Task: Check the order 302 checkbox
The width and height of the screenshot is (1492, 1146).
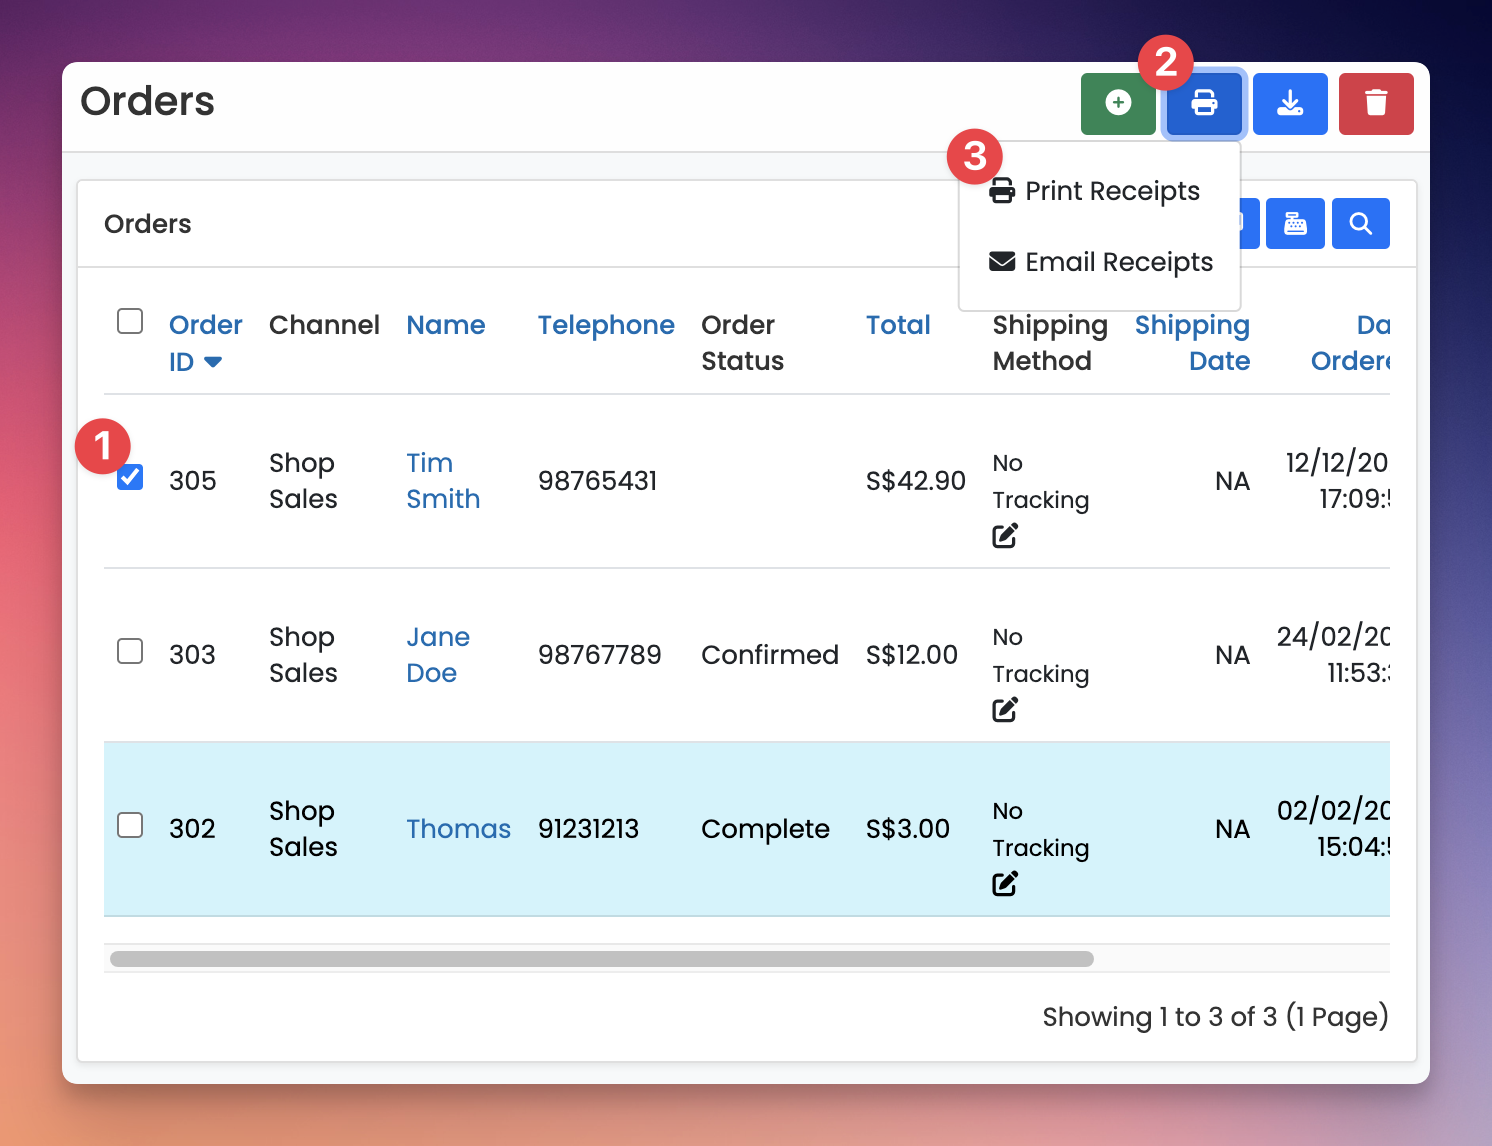Action: 130,825
